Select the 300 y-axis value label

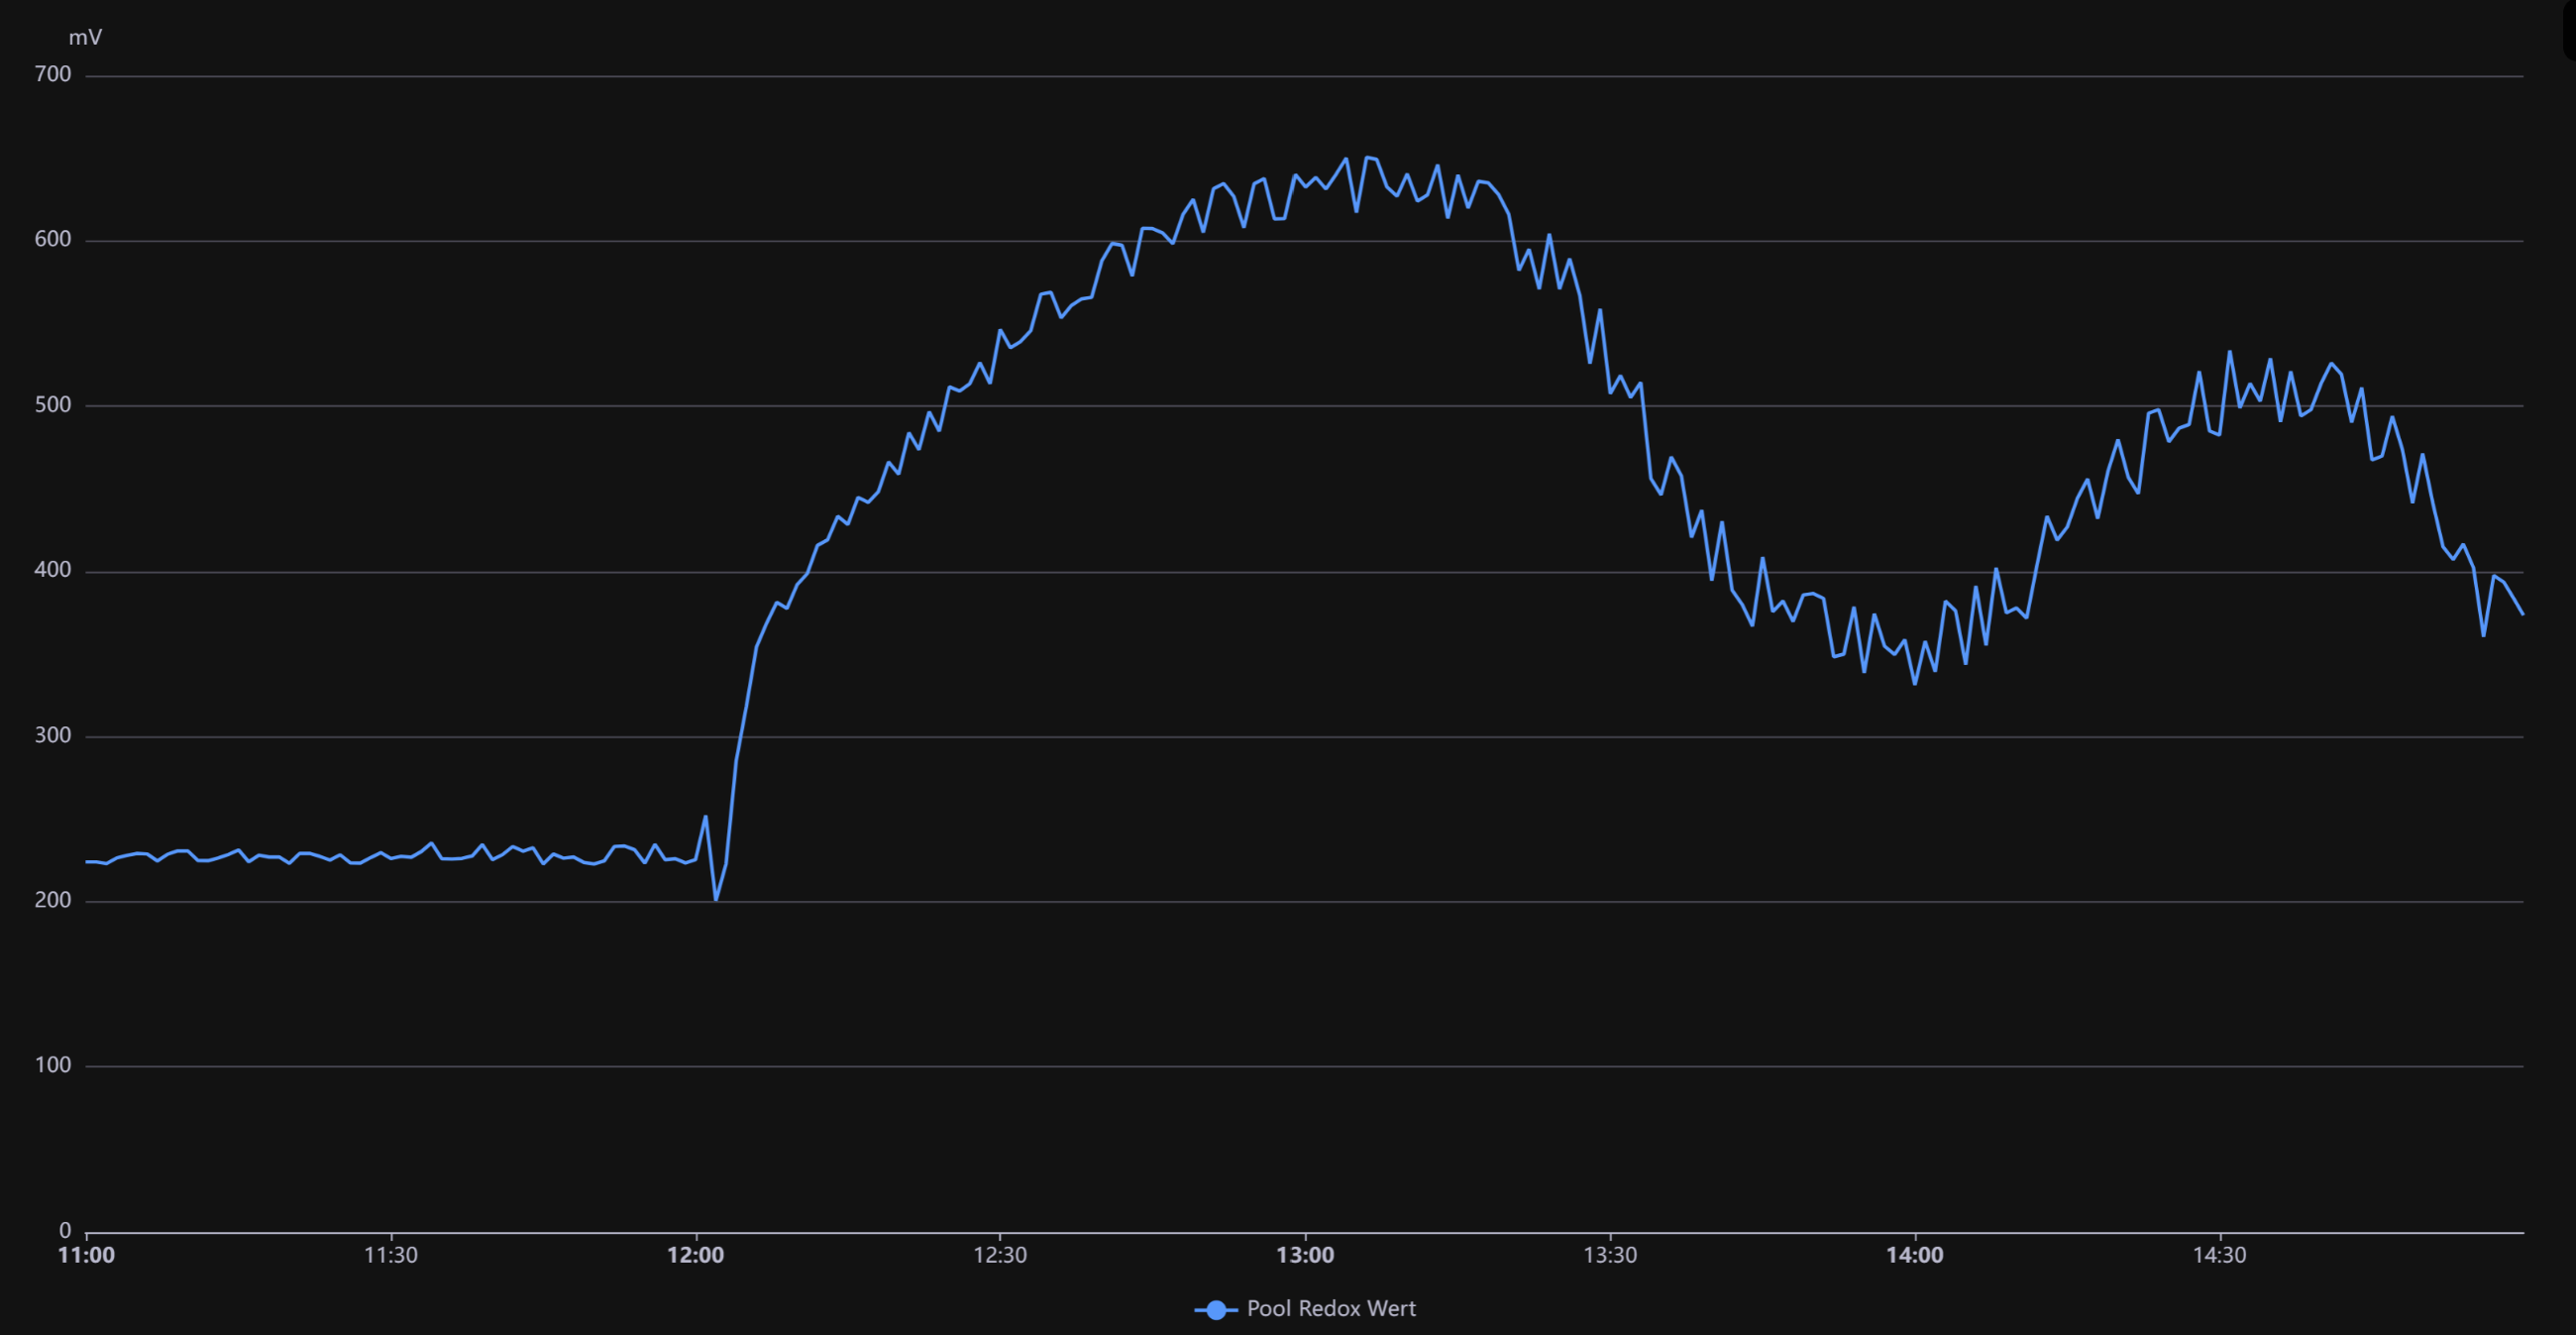[x=53, y=735]
